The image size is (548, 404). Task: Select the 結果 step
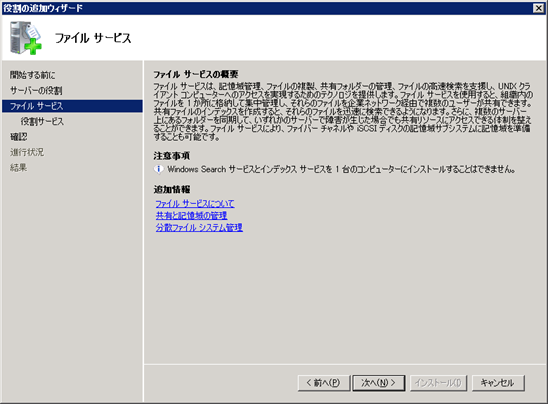click(x=18, y=167)
